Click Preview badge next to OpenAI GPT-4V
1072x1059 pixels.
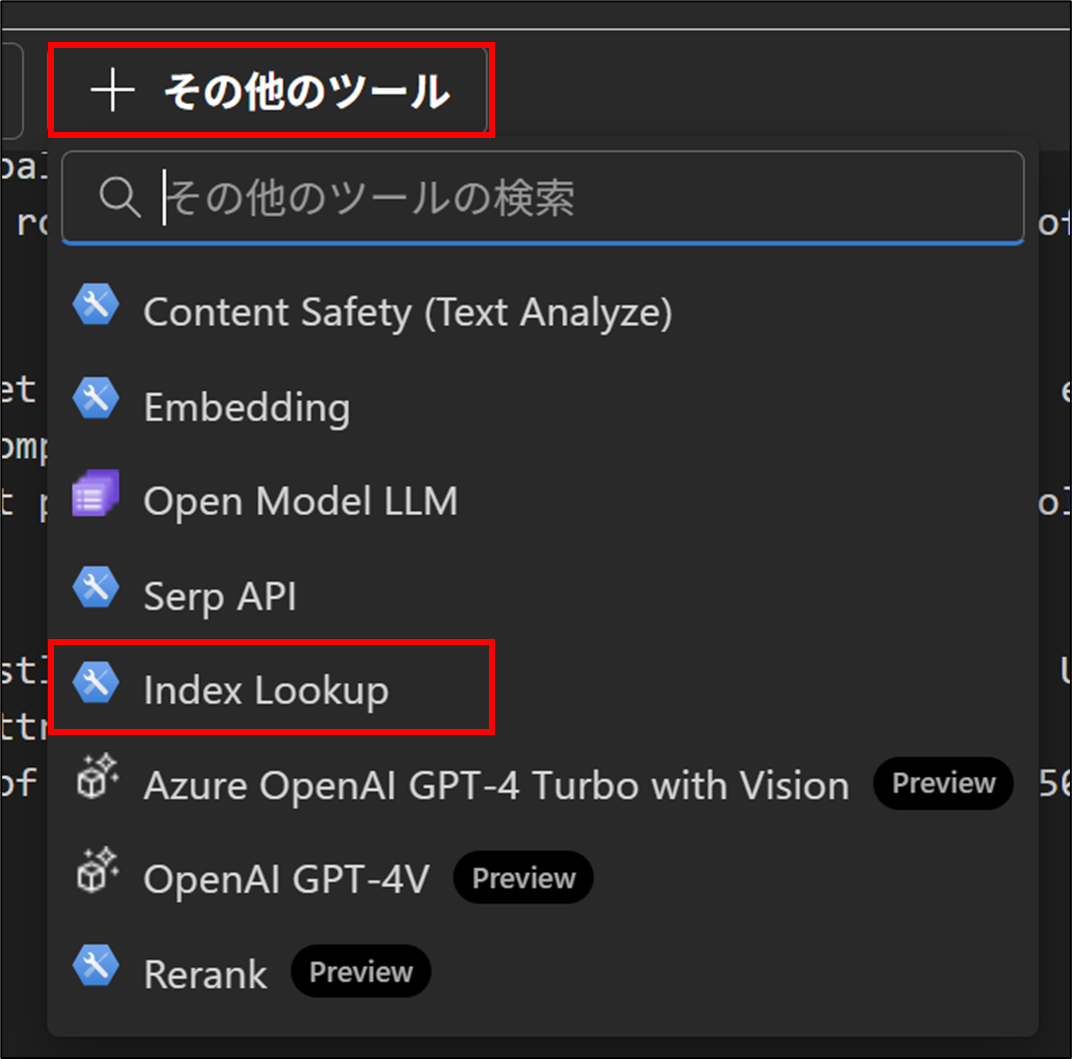coord(524,878)
